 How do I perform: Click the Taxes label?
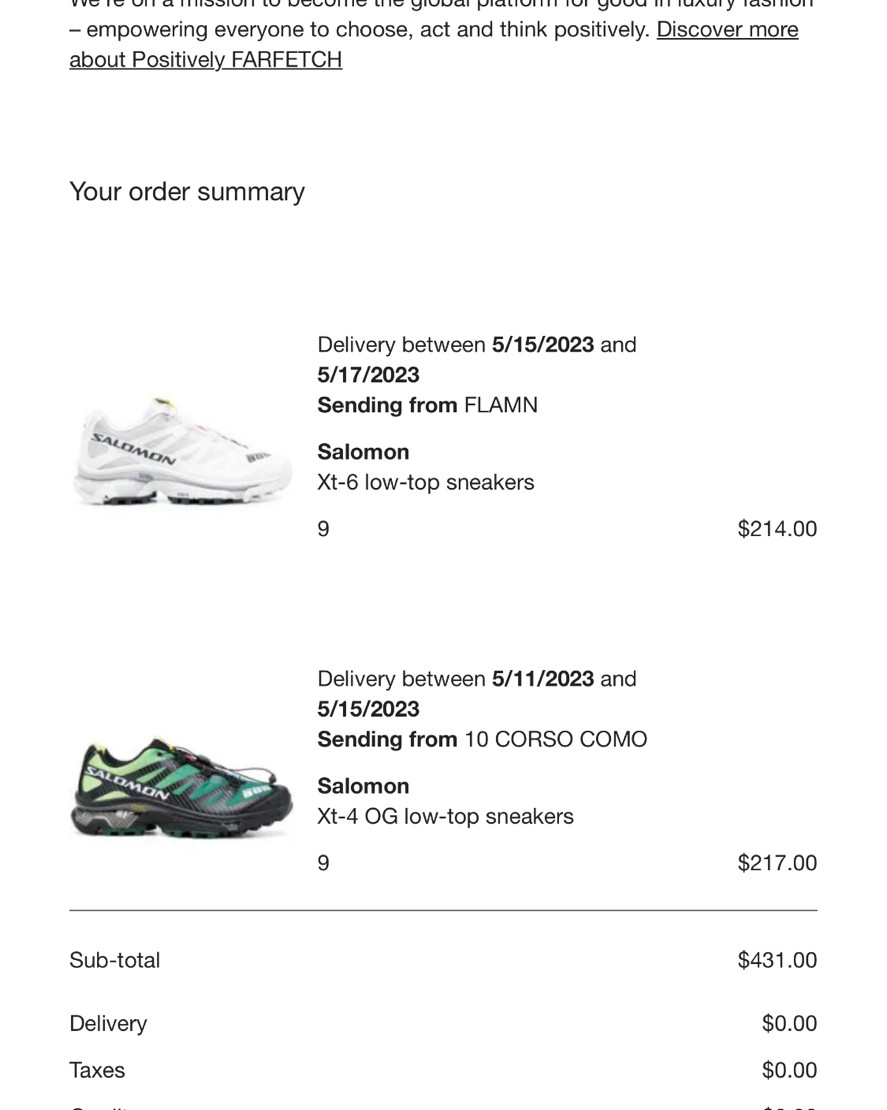(x=97, y=1070)
